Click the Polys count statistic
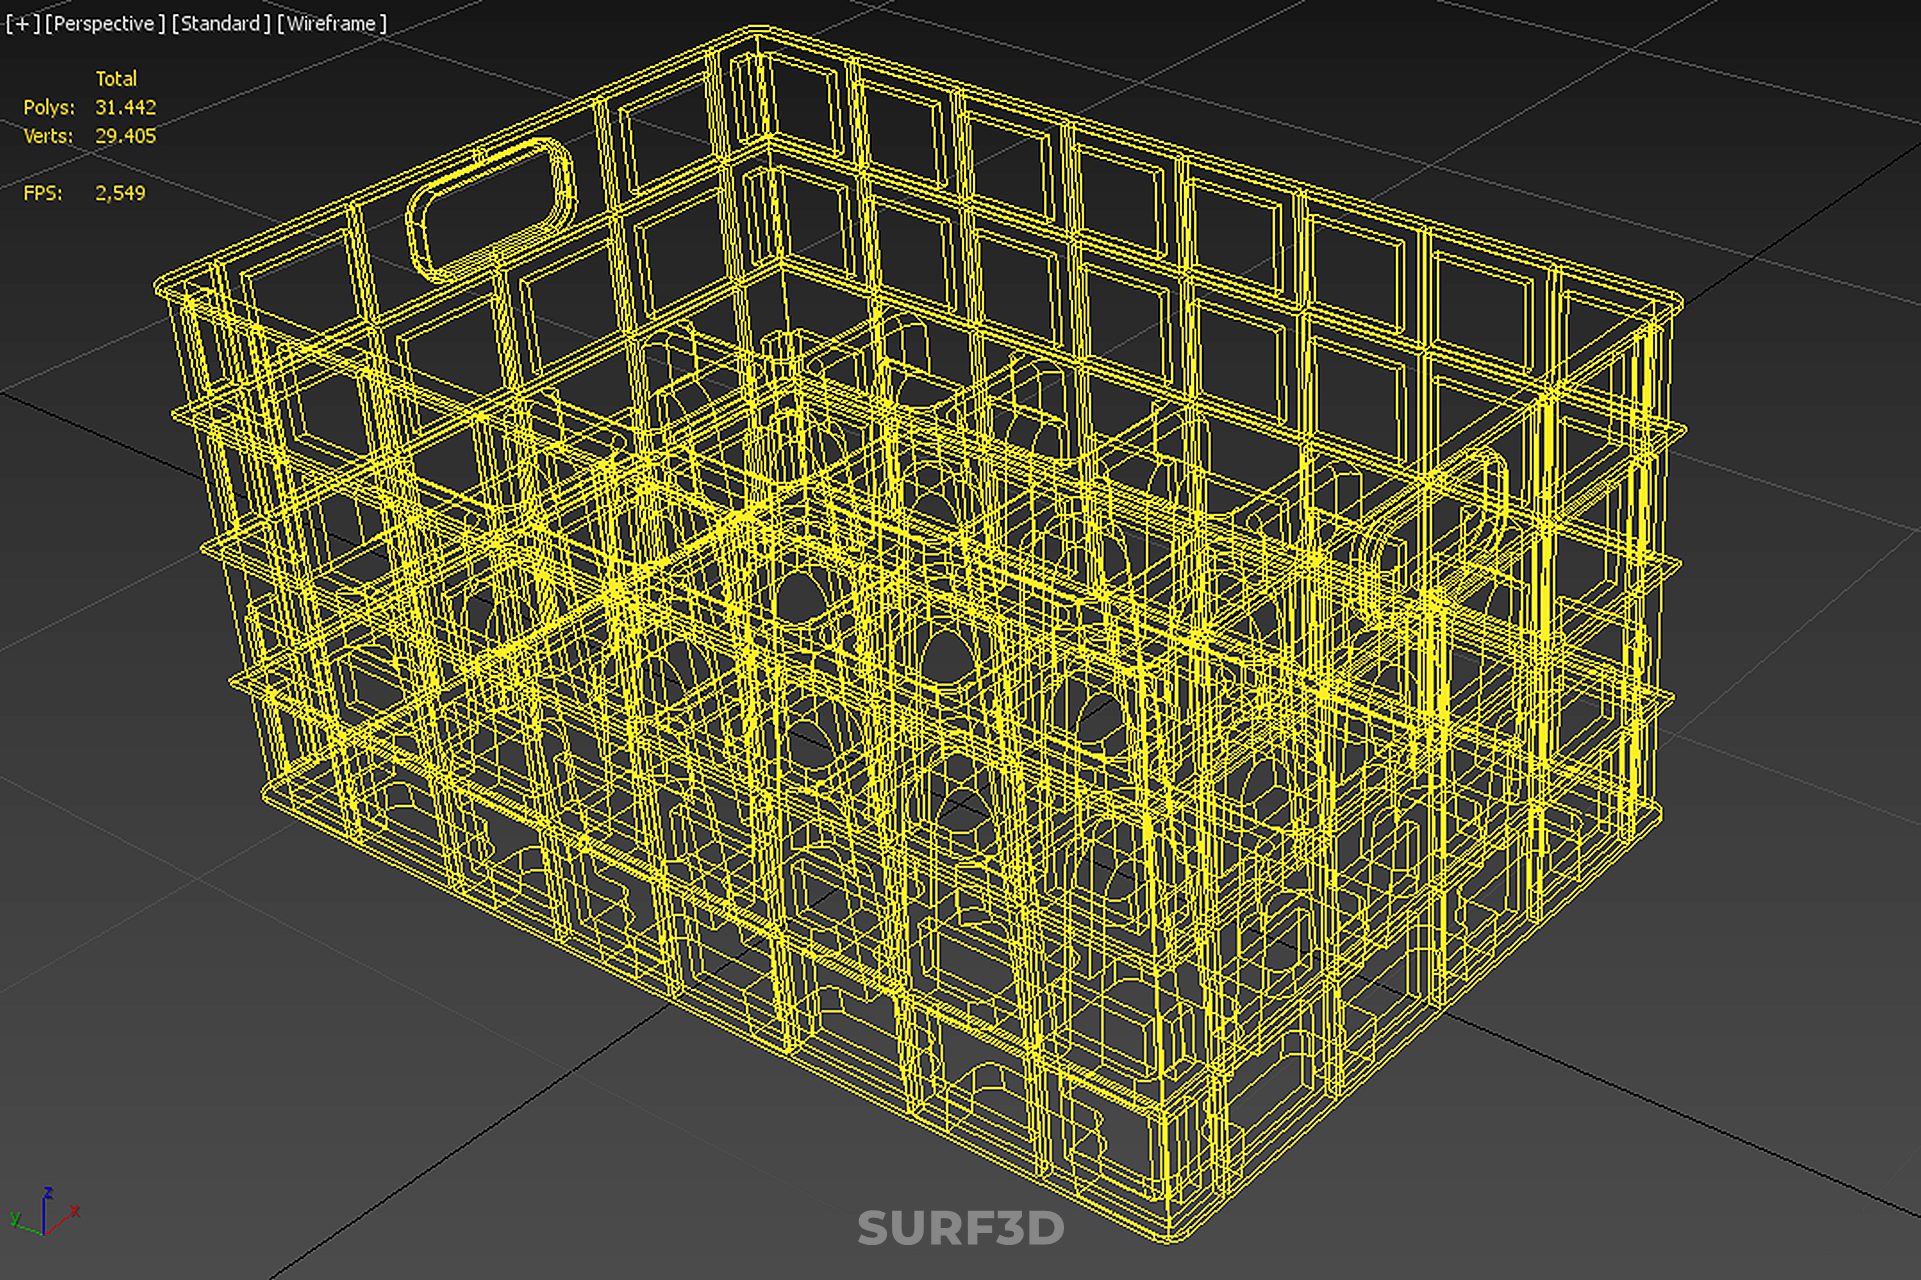Screen dimensions: 1921x1280 [125, 107]
